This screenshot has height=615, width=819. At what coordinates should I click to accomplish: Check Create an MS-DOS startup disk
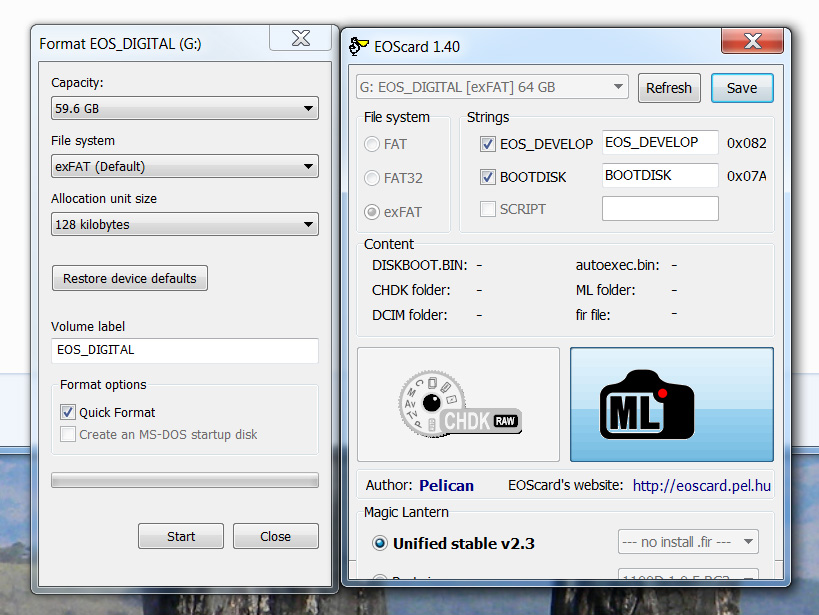[67, 434]
